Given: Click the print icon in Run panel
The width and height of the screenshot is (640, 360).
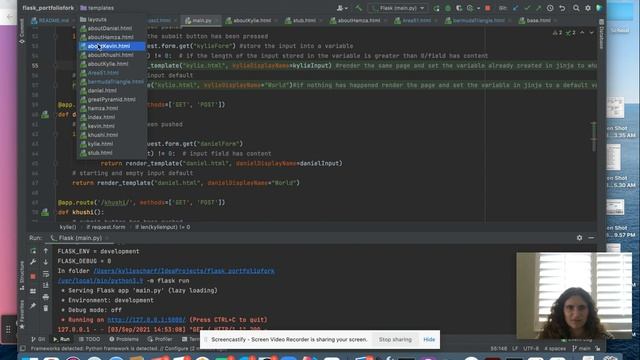Looking at the screenshot, I should point(46,297).
